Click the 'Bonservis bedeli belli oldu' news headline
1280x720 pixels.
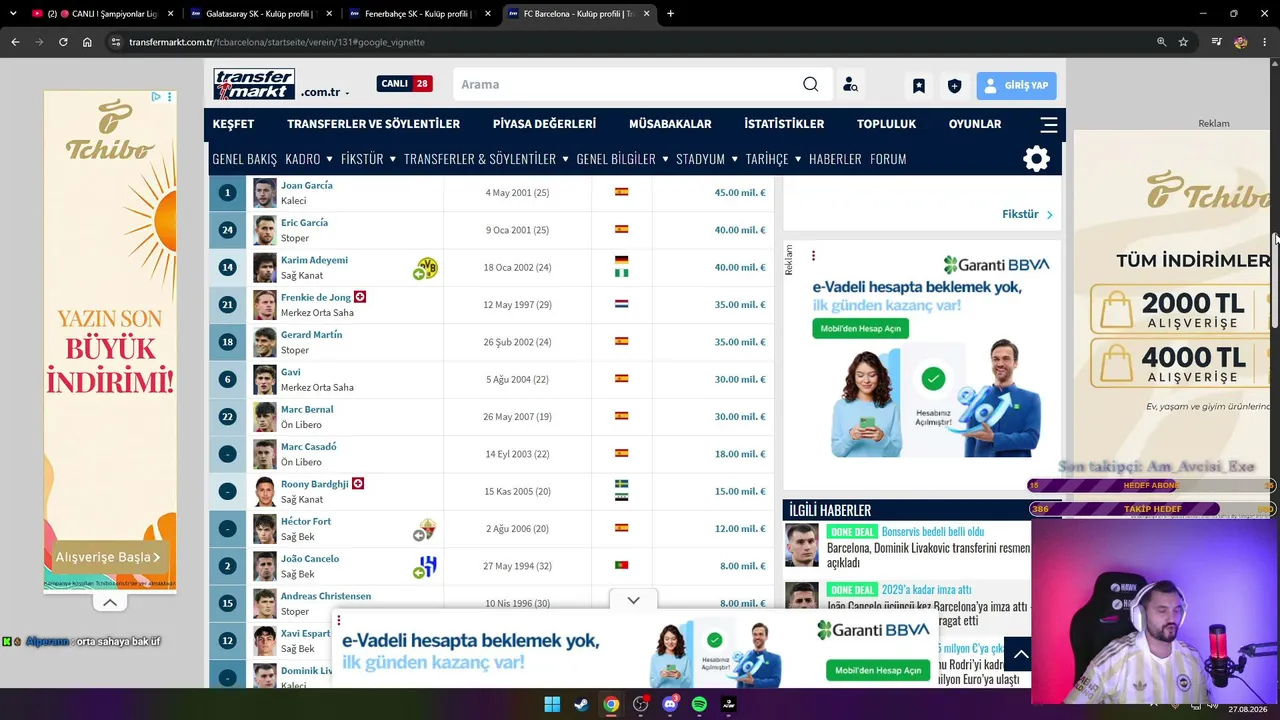tap(933, 532)
